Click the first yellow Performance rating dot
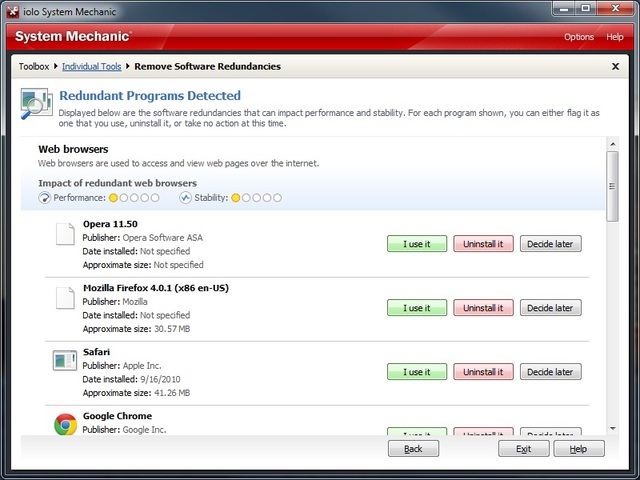Image resolution: width=640 pixels, height=480 pixels. (113, 198)
